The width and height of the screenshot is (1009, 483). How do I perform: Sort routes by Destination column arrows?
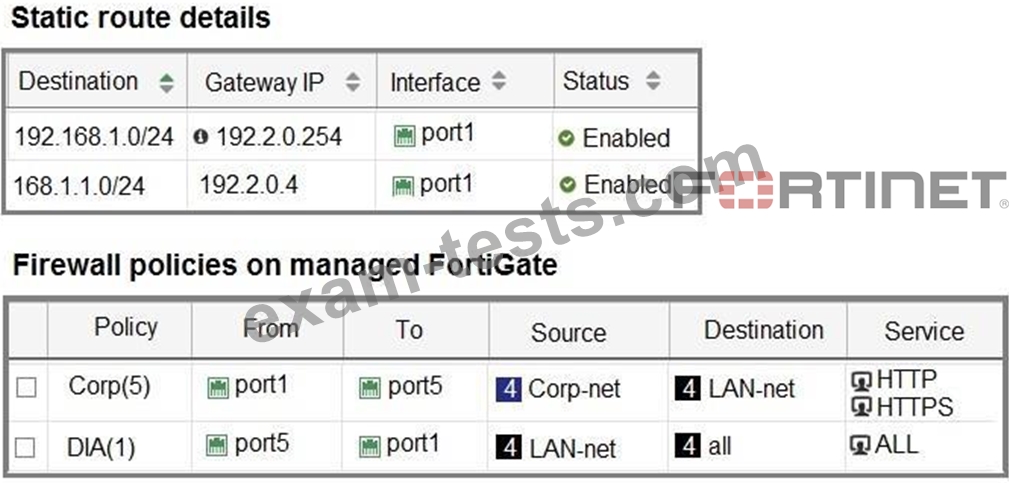point(166,83)
